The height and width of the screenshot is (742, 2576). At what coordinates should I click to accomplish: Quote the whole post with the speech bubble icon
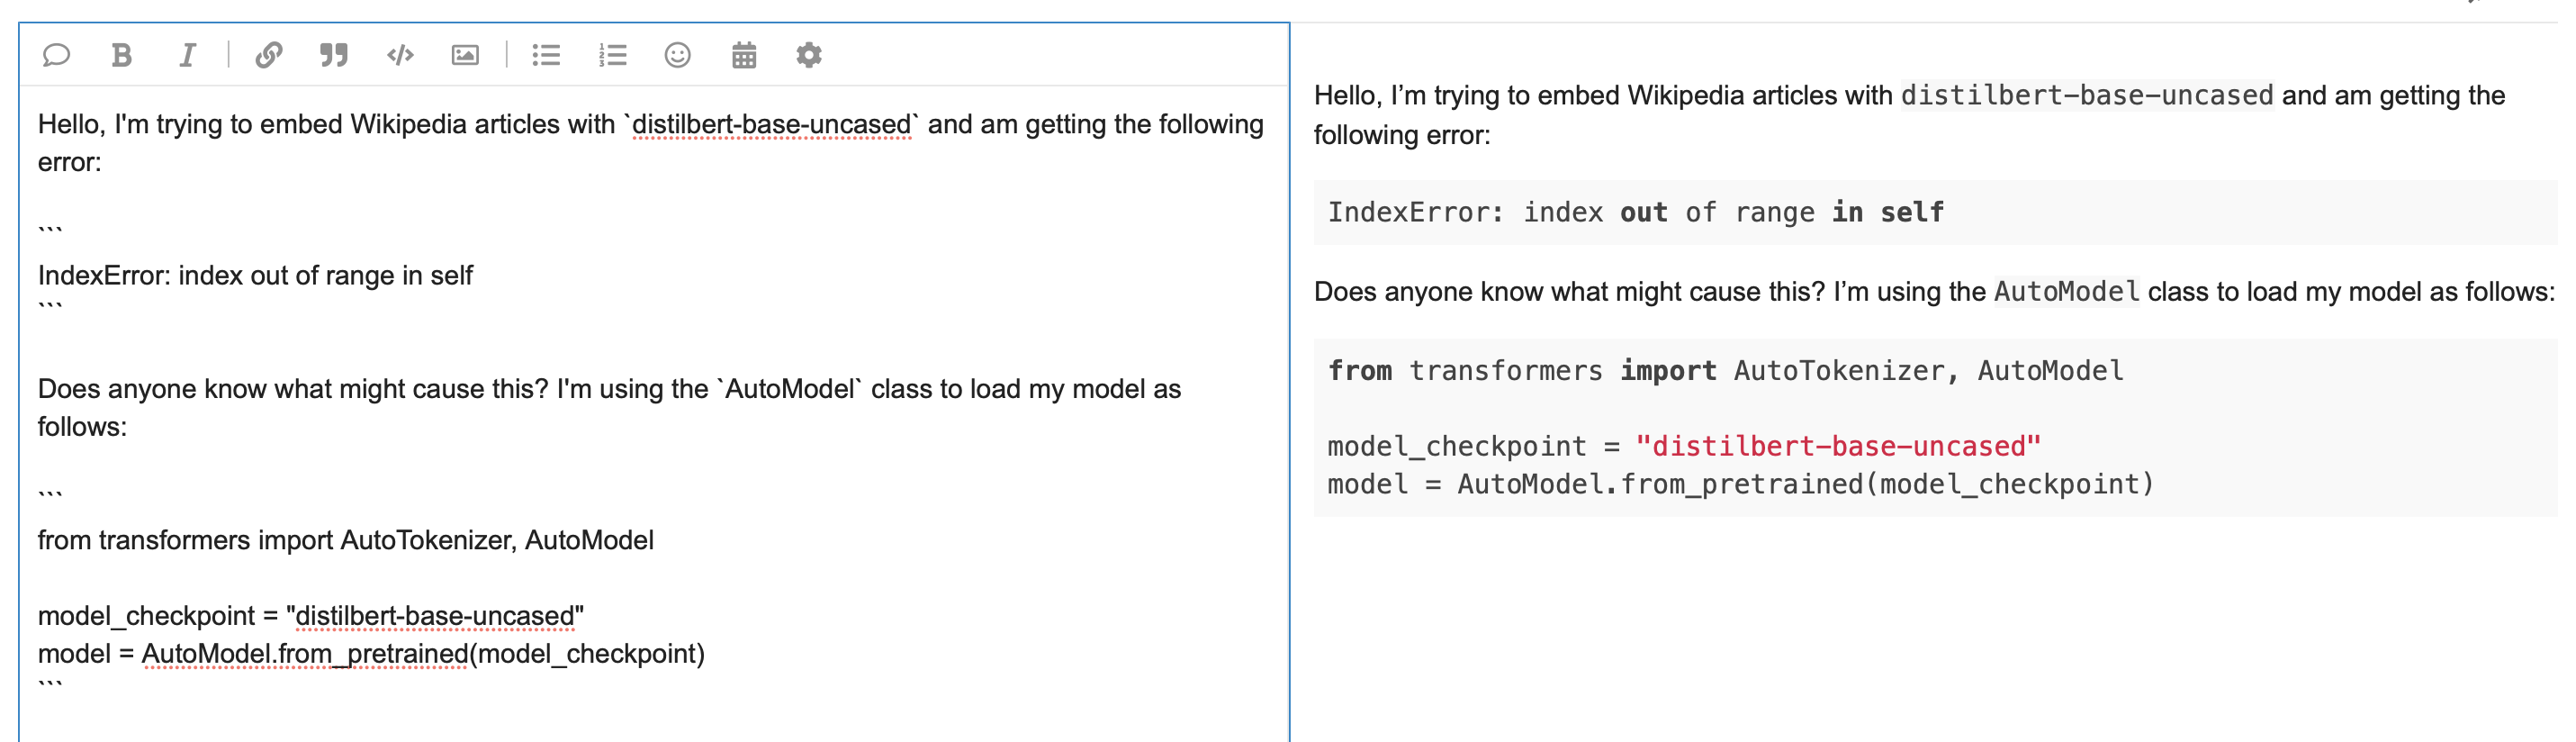coord(57,55)
